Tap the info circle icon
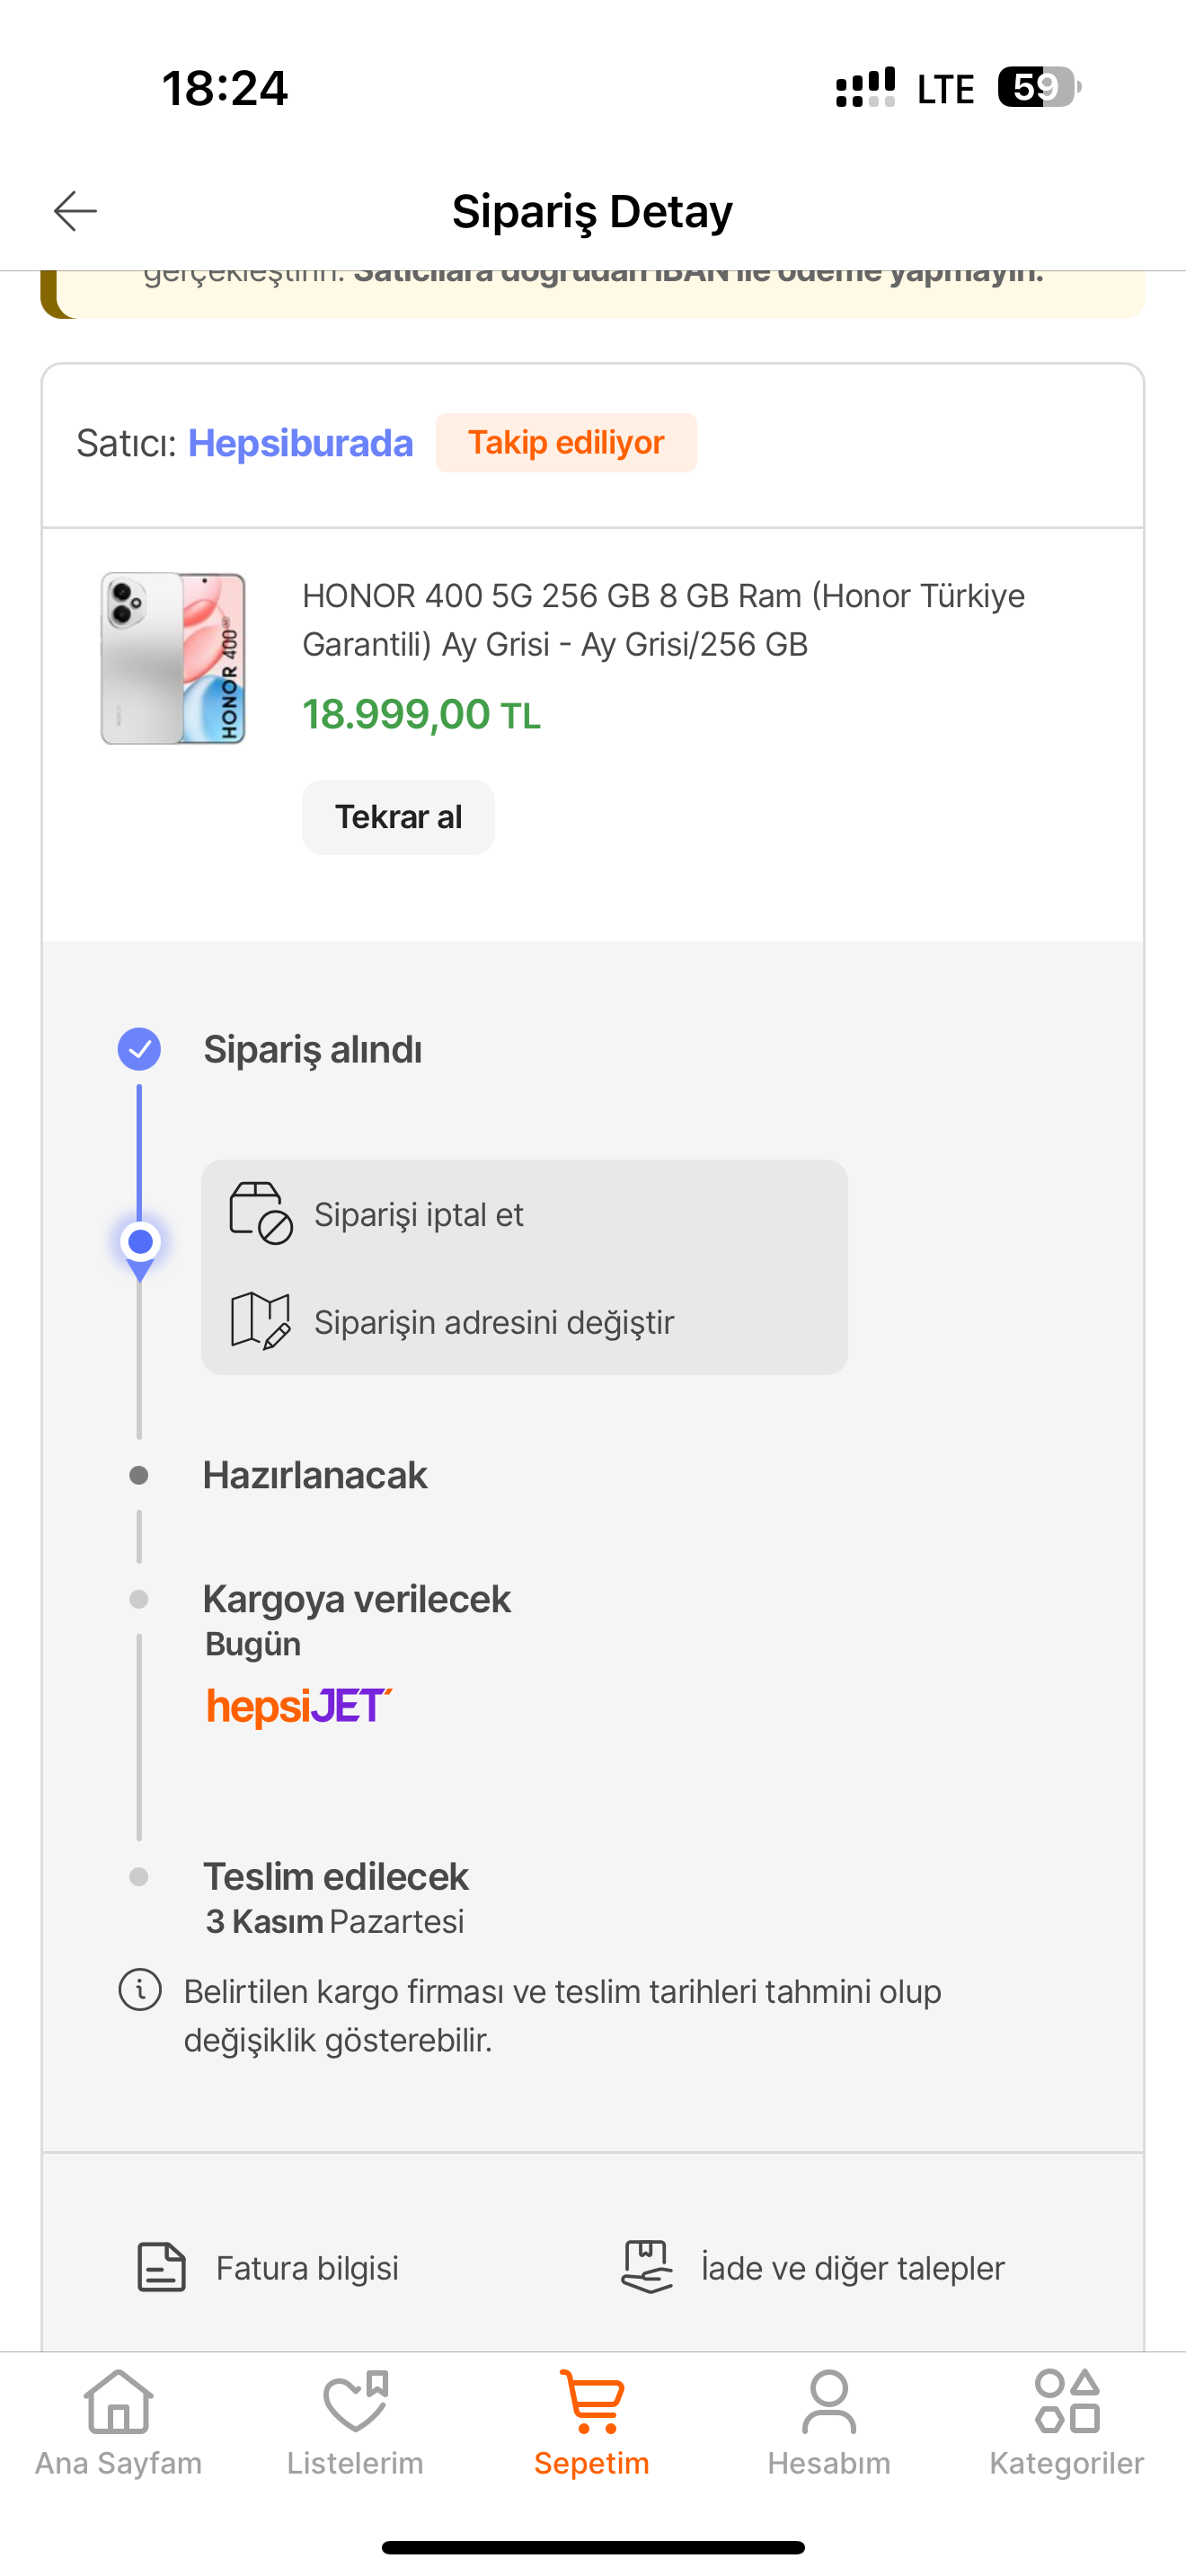Viewport: 1186px width, 2576px height. (x=140, y=1990)
